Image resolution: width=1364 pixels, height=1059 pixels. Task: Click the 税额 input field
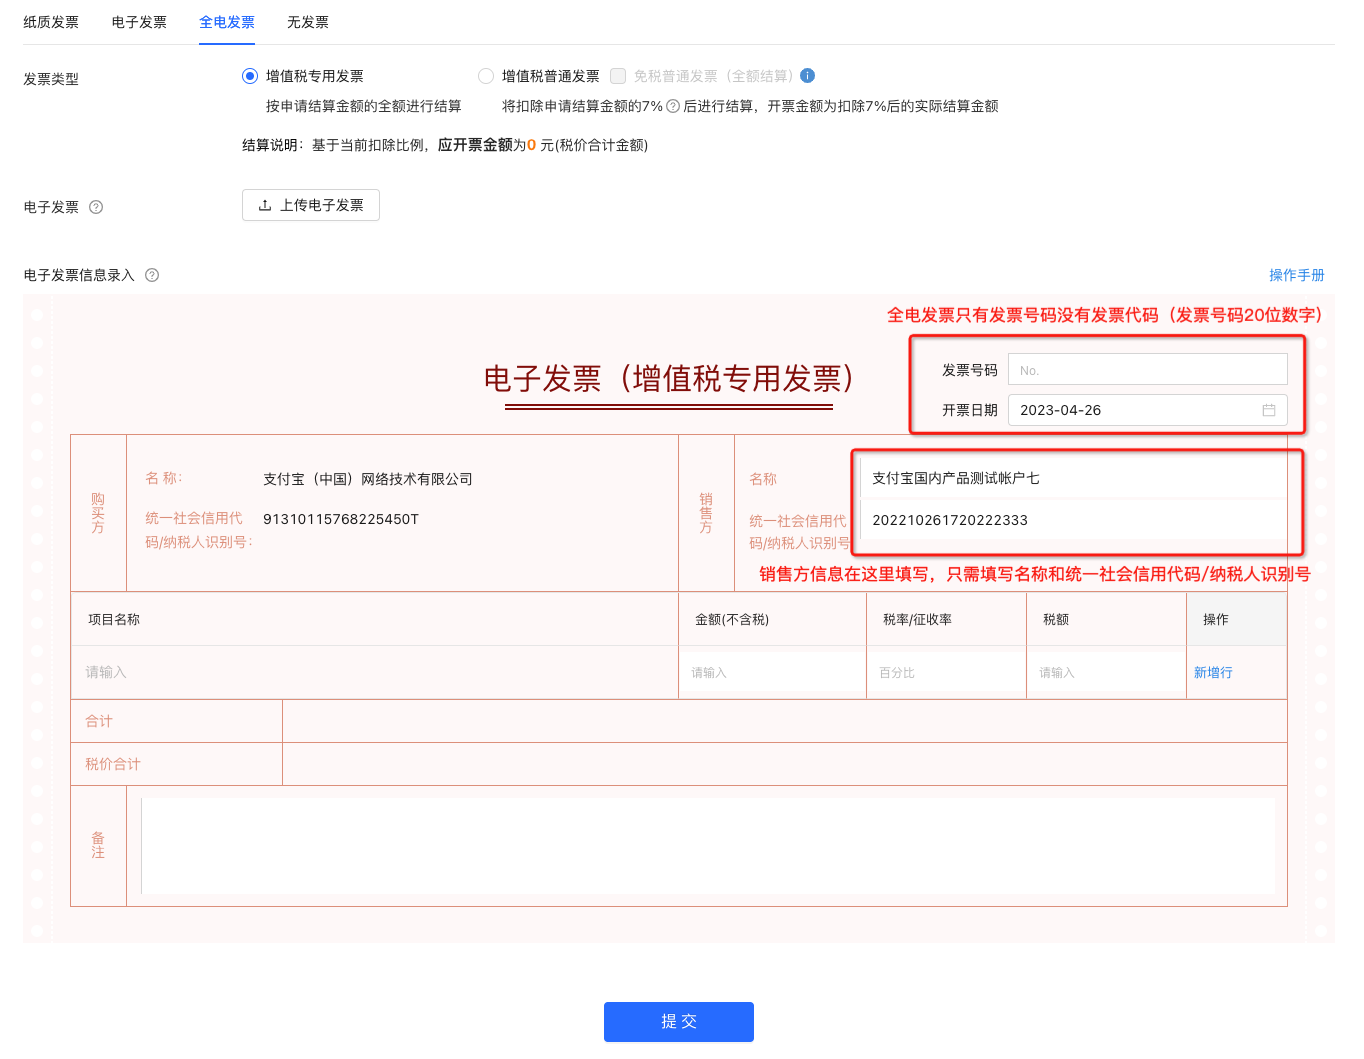(1107, 672)
